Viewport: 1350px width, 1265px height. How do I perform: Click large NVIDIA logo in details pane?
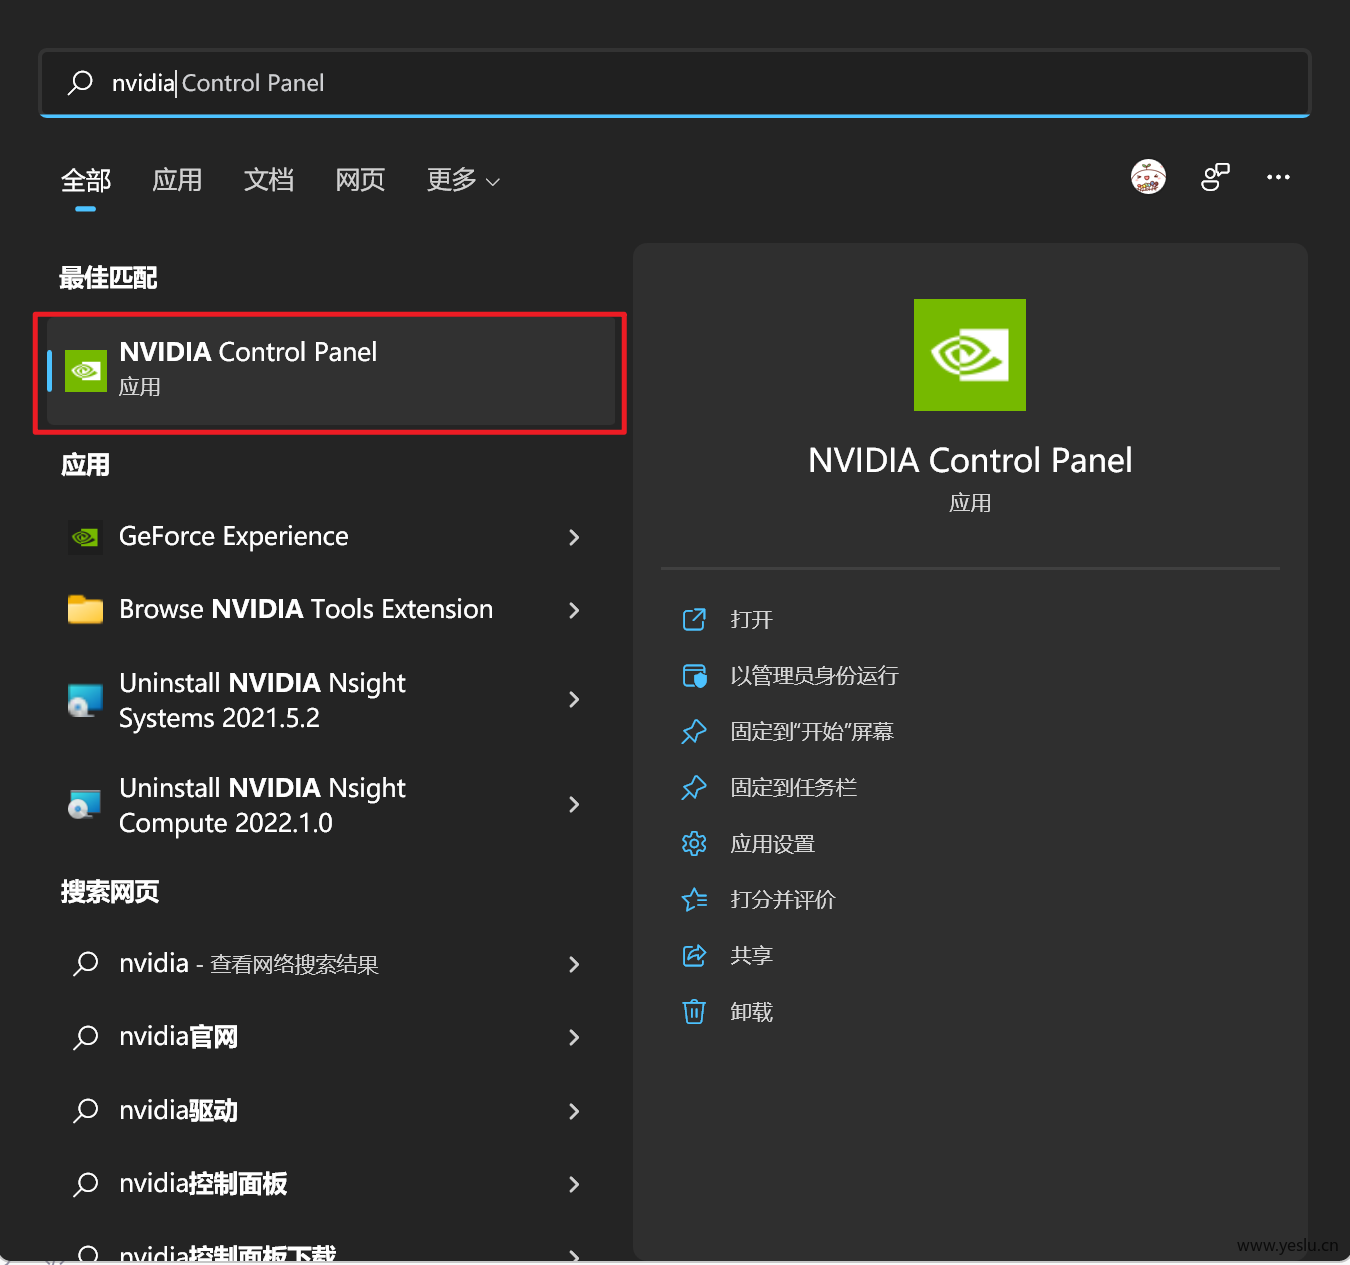tap(970, 355)
